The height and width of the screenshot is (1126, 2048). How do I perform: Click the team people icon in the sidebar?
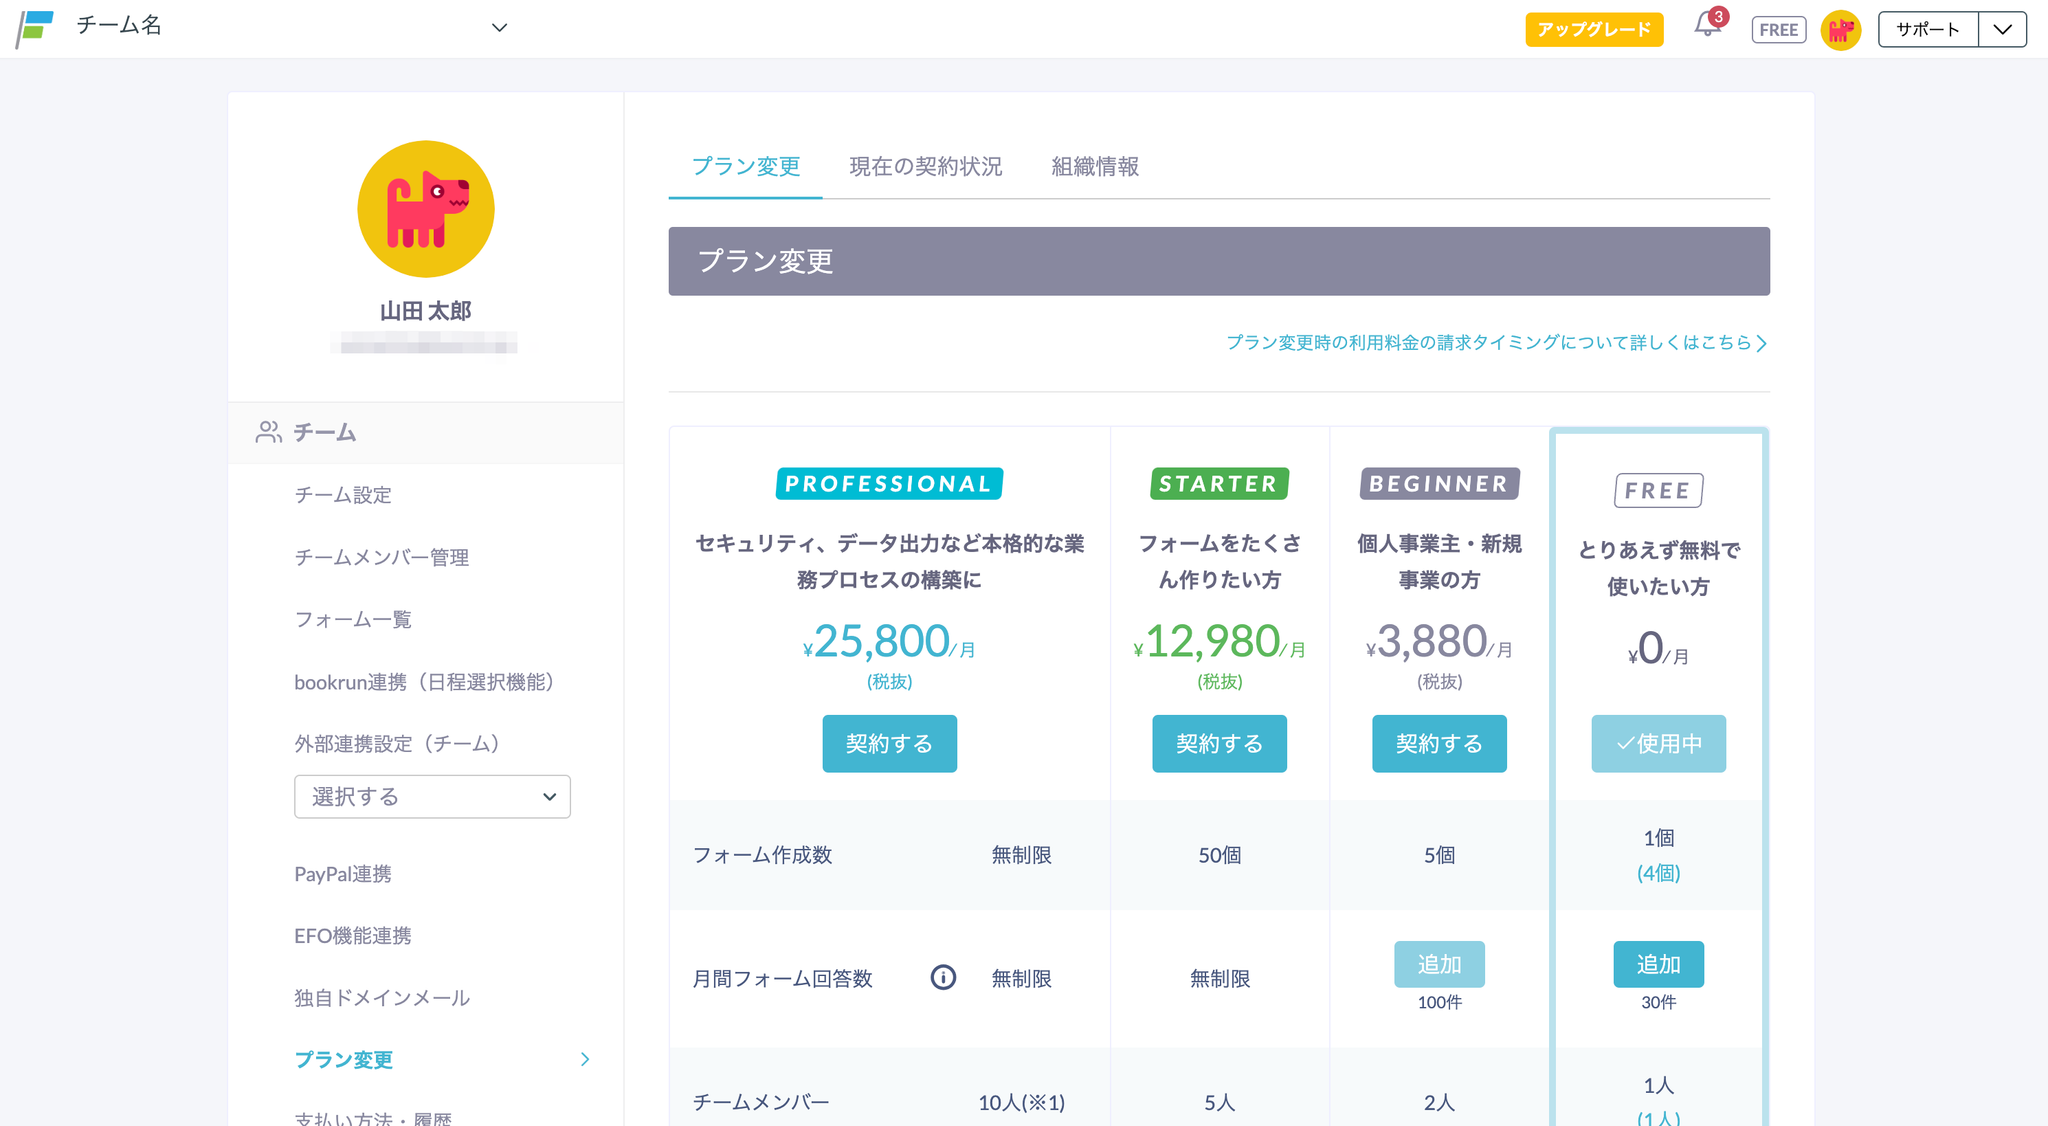pos(268,432)
